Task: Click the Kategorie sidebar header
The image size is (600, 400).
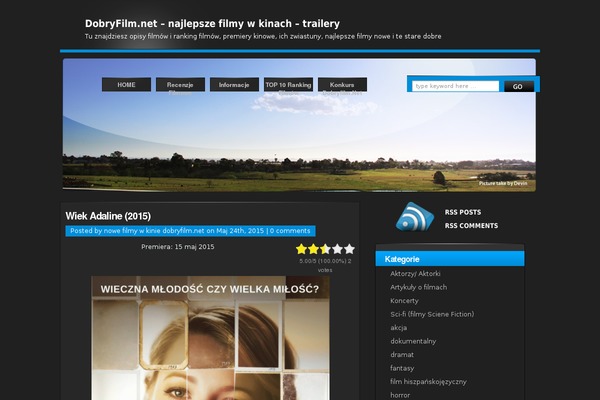Action: (x=450, y=259)
